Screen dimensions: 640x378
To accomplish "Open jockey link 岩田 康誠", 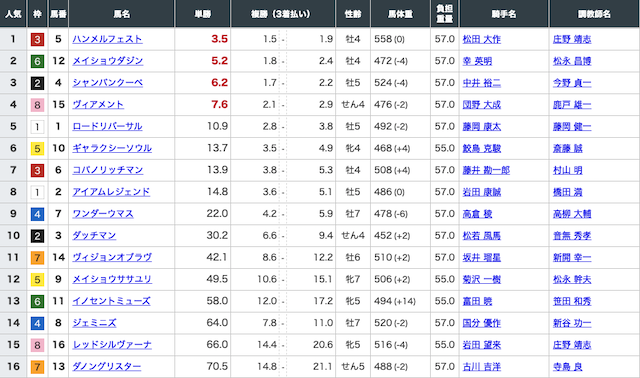I will (482, 192).
